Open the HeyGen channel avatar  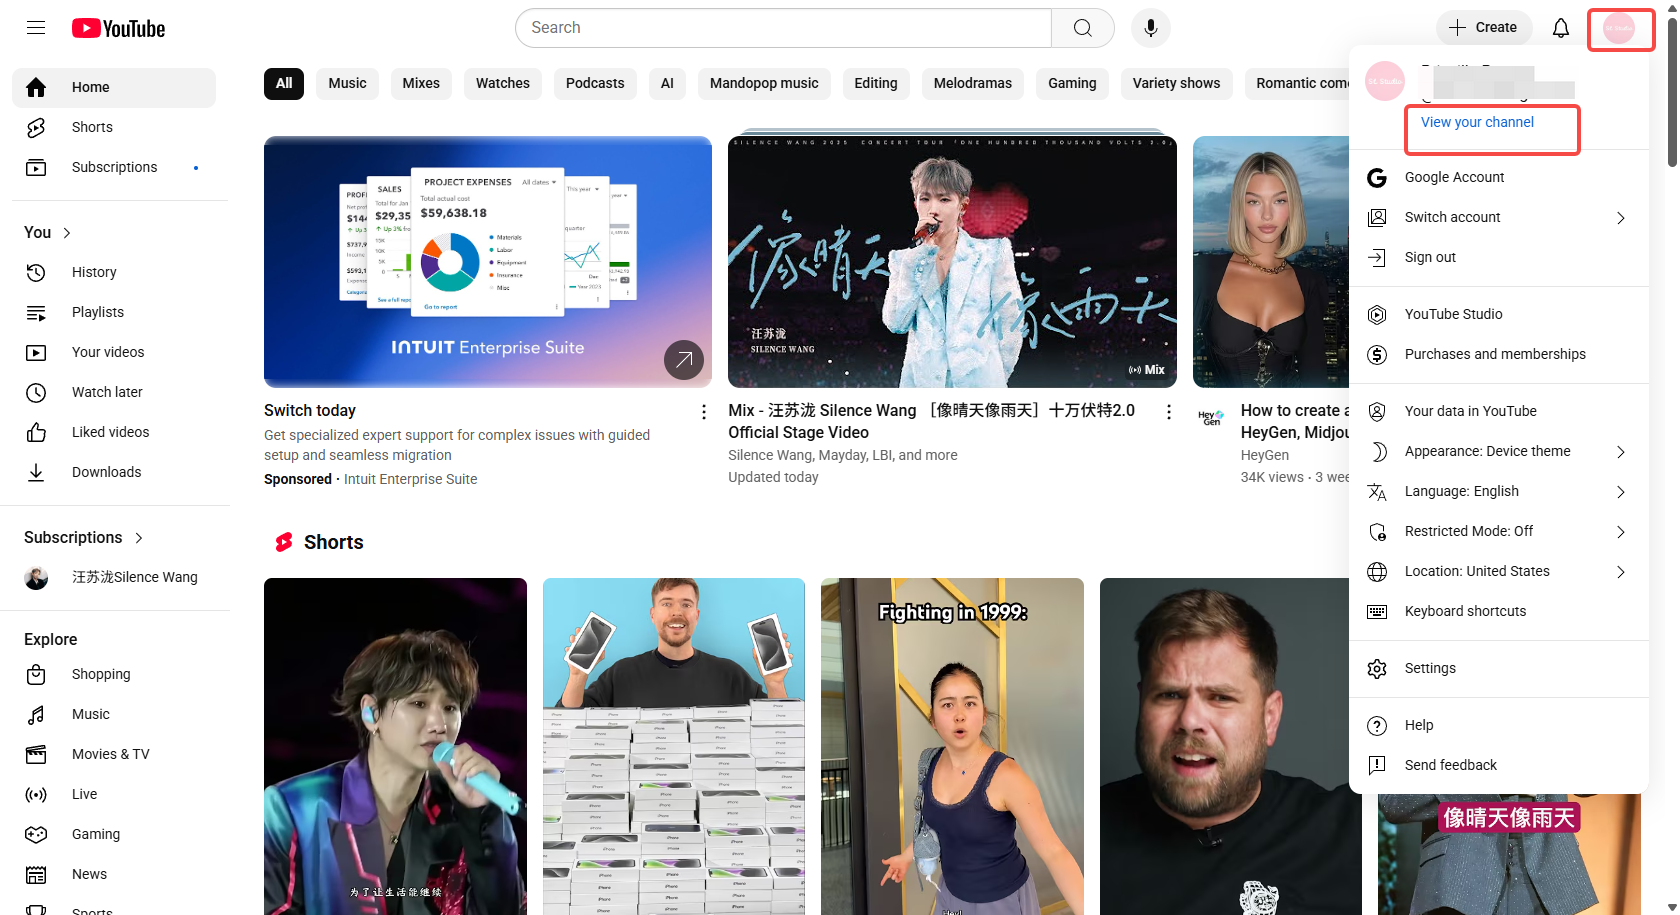coord(1211,417)
